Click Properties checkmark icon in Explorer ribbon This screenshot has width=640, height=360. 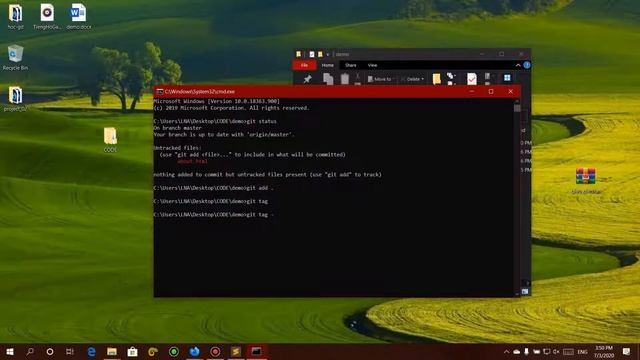click(x=472, y=79)
